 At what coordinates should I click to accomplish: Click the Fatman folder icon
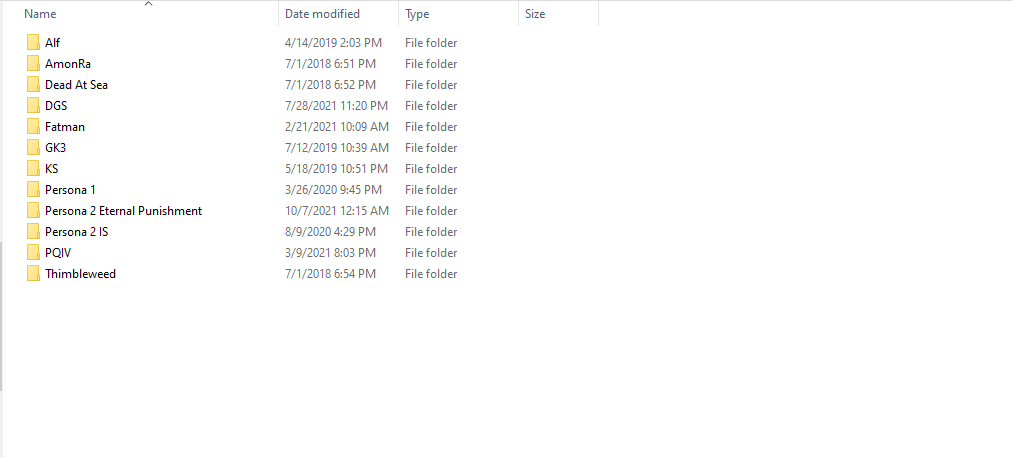(x=34, y=127)
